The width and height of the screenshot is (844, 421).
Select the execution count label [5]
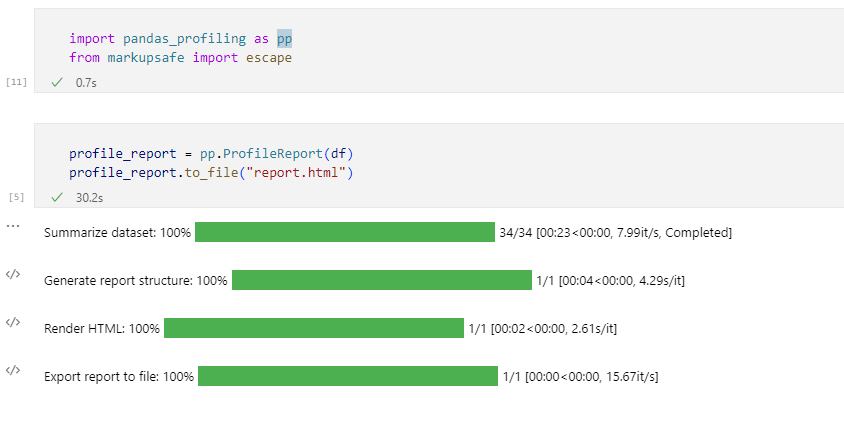[x=16, y=198]
